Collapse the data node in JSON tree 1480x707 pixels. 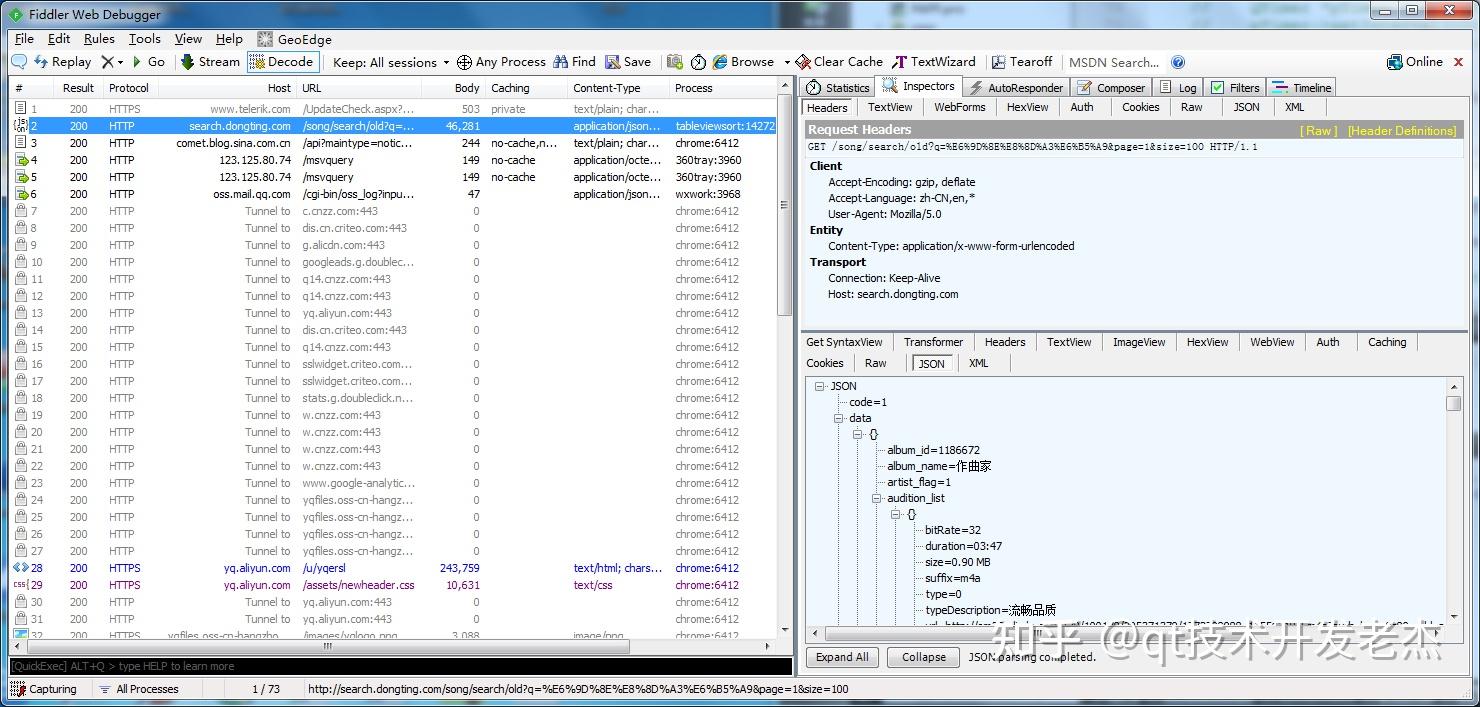[x=839, y=418]
